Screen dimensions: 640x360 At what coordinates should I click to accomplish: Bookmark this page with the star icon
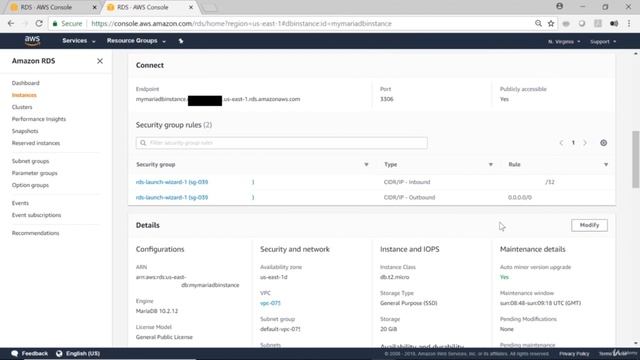tap(551, 24)
